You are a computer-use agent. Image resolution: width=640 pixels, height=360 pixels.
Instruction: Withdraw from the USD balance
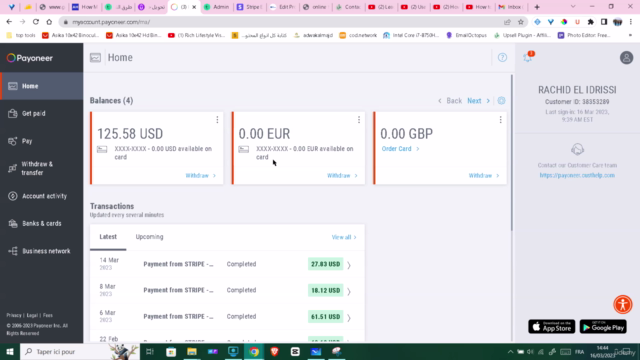[200, 176]
